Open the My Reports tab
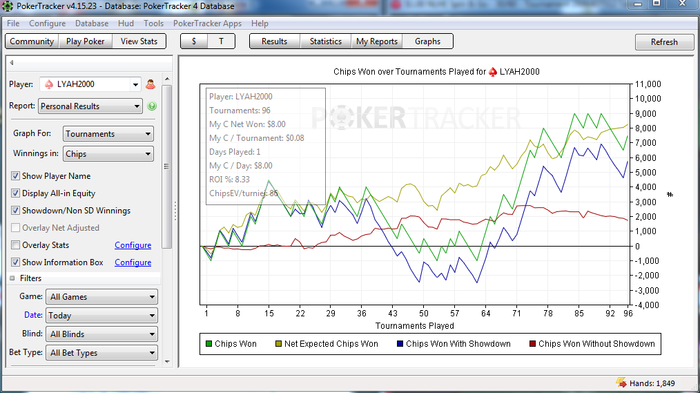This screenshot has width=700, height=393. [377, 42]
